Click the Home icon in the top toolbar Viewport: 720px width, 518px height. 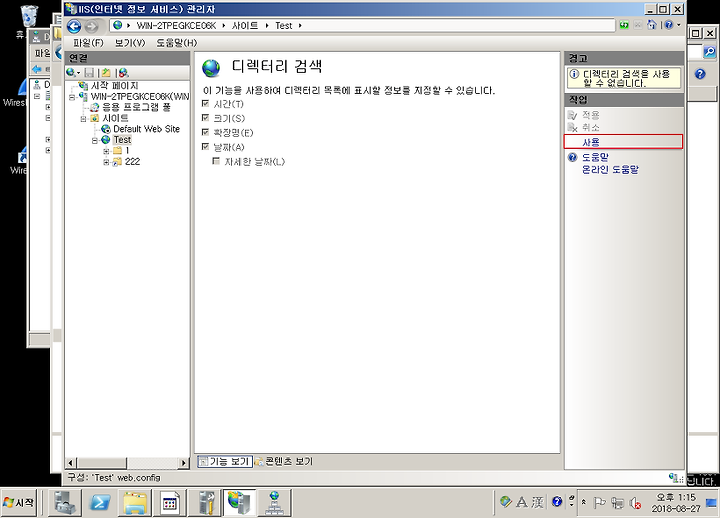click(x=651, y=25)
